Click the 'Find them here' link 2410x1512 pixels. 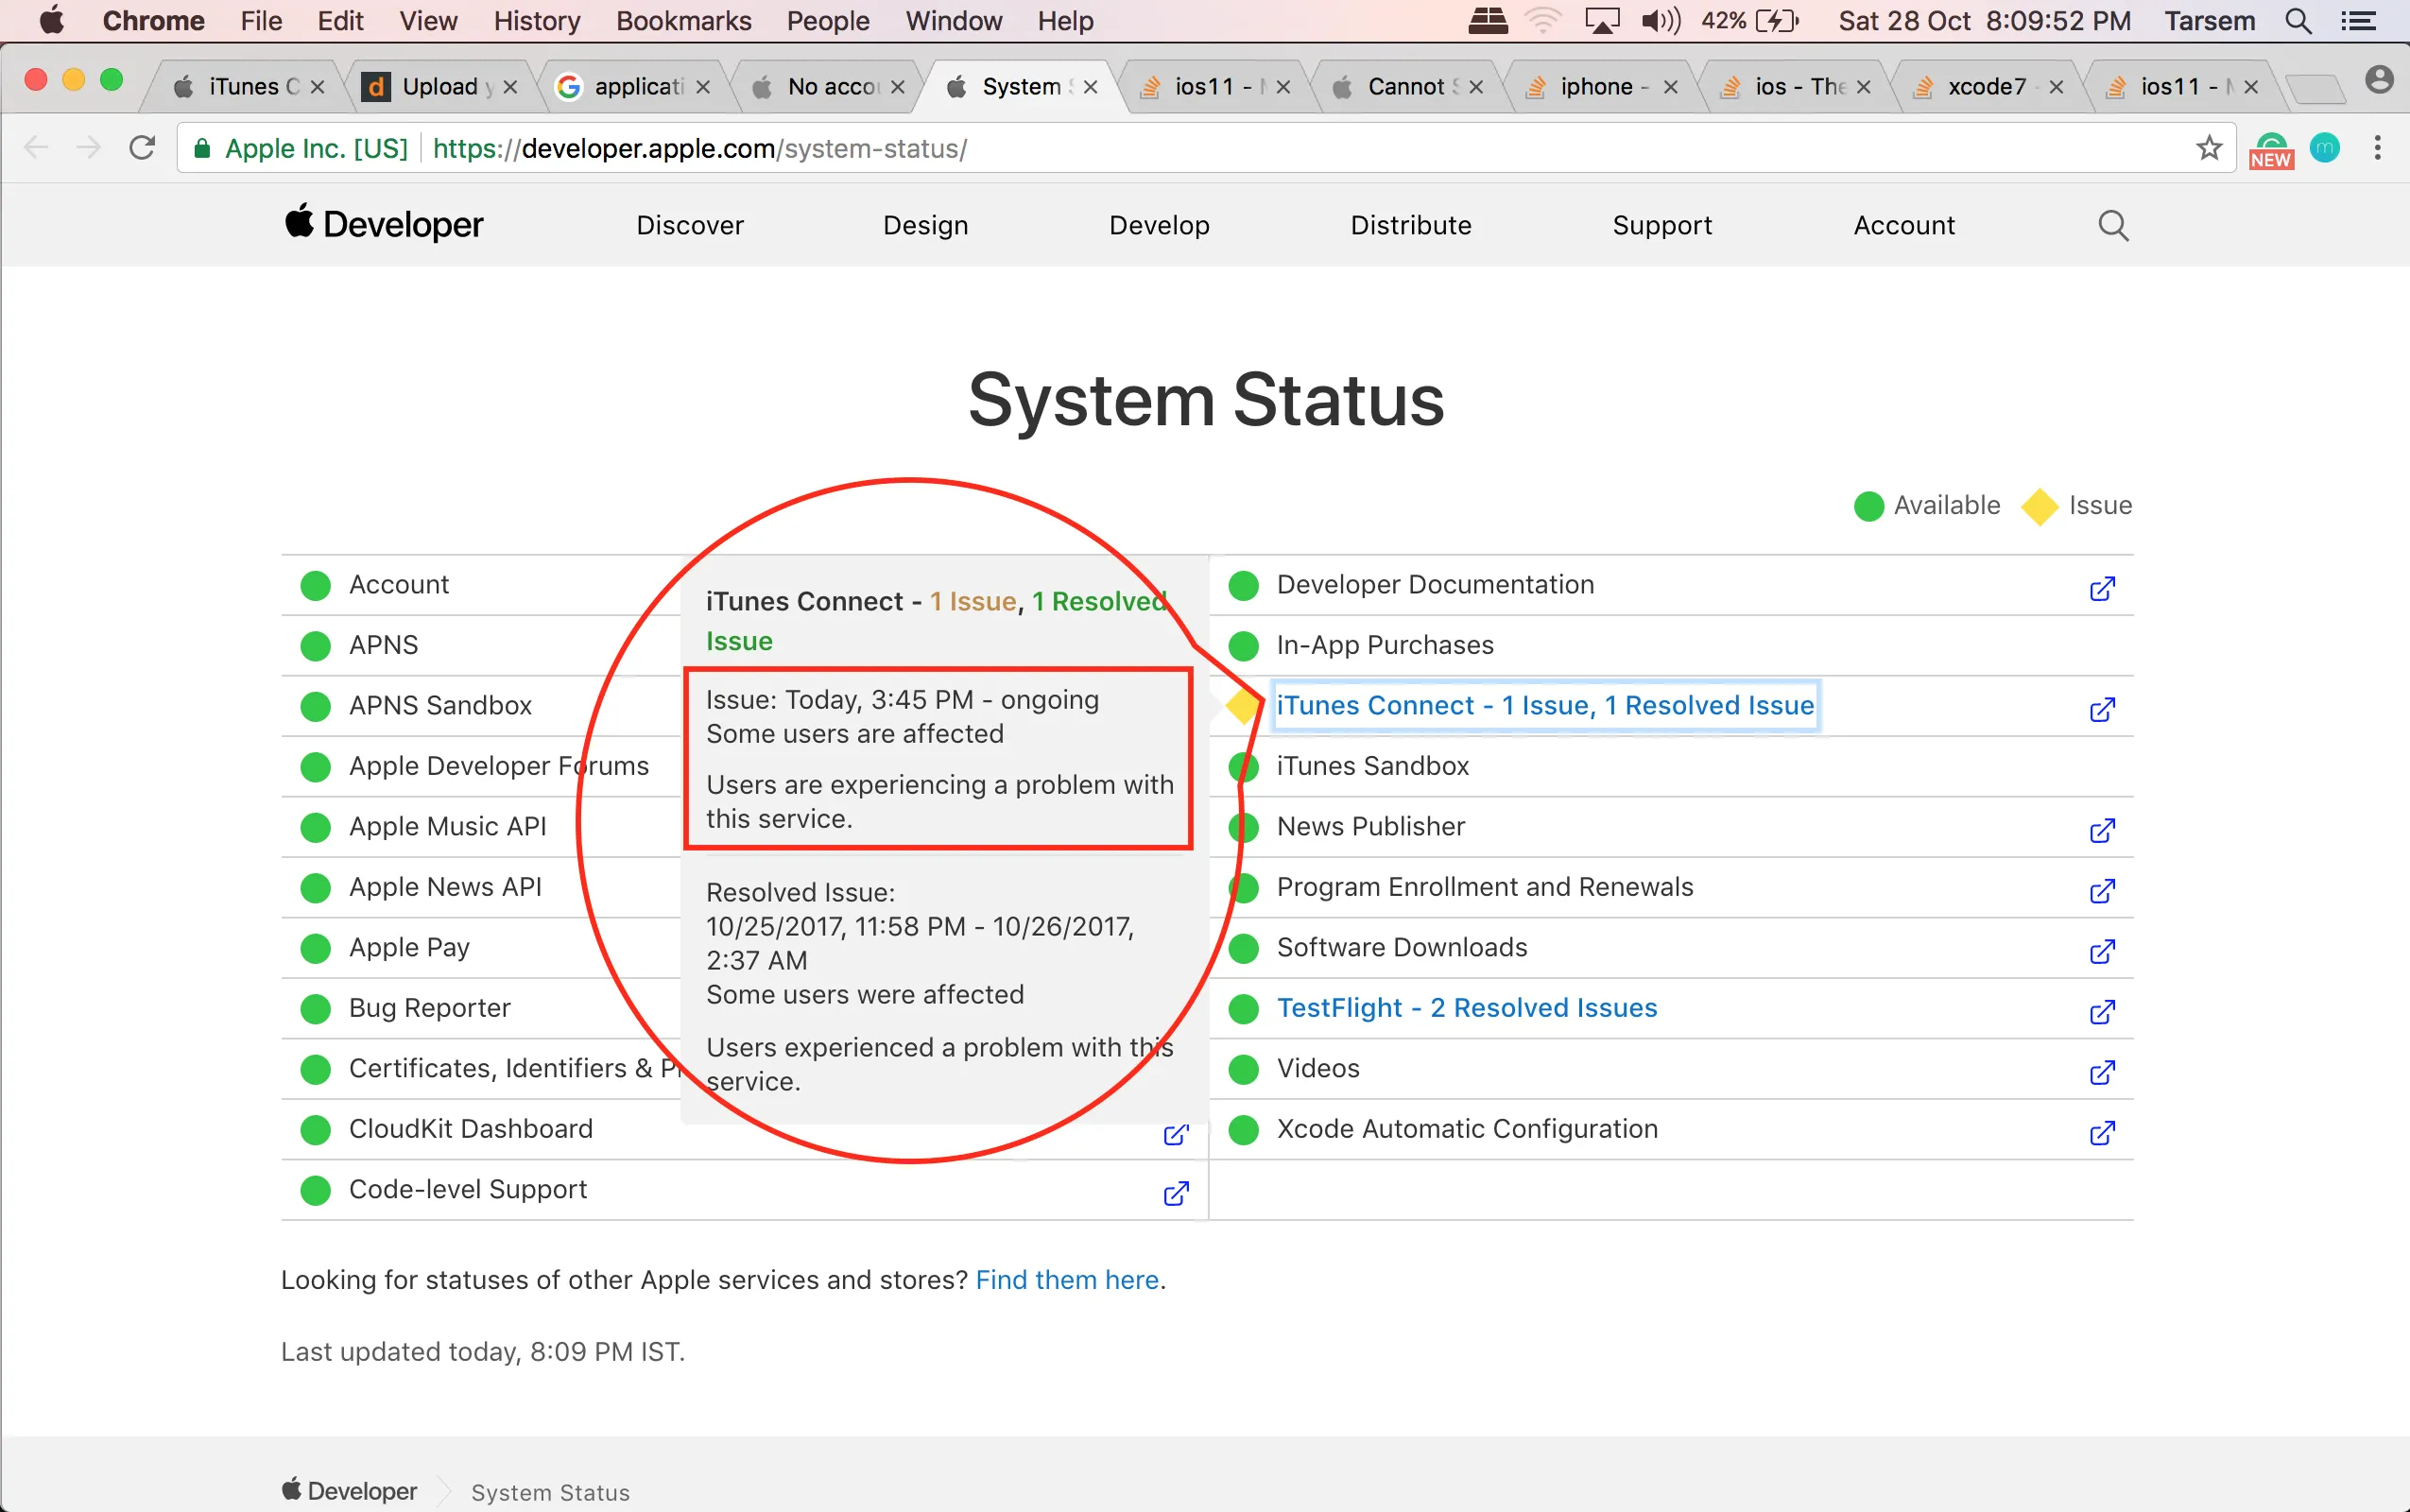1066,1280
